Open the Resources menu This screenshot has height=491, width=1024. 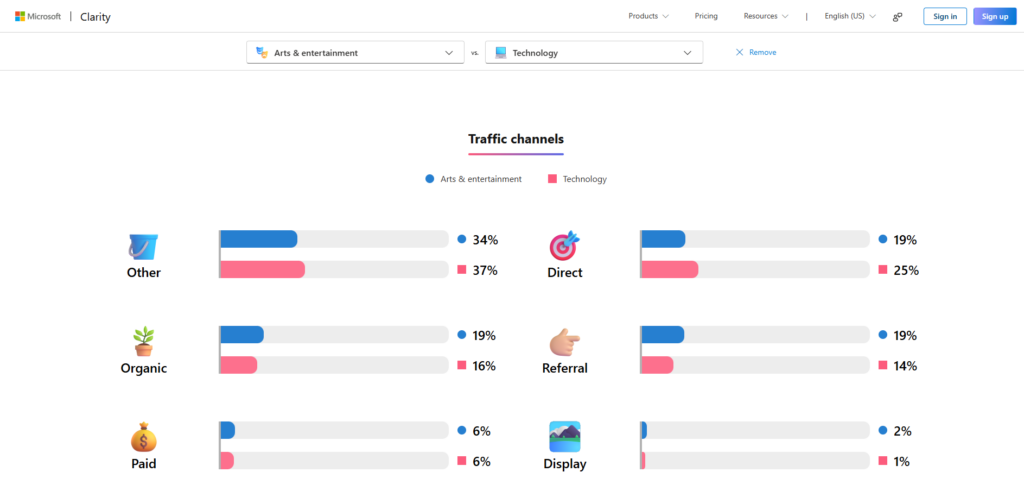point(765,16)
